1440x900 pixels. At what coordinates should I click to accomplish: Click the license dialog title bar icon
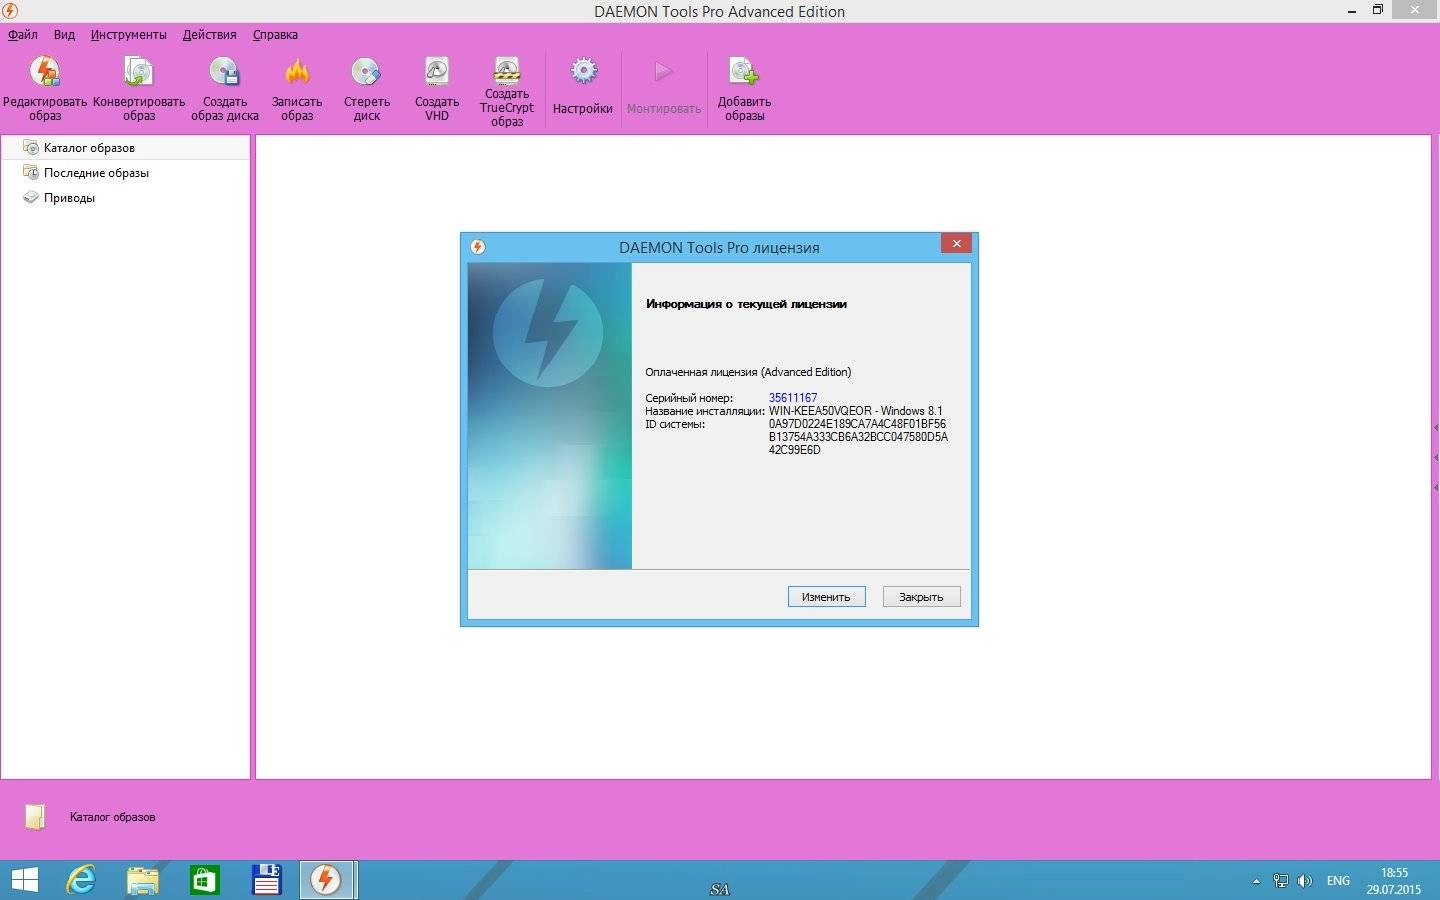click(478, 247)
